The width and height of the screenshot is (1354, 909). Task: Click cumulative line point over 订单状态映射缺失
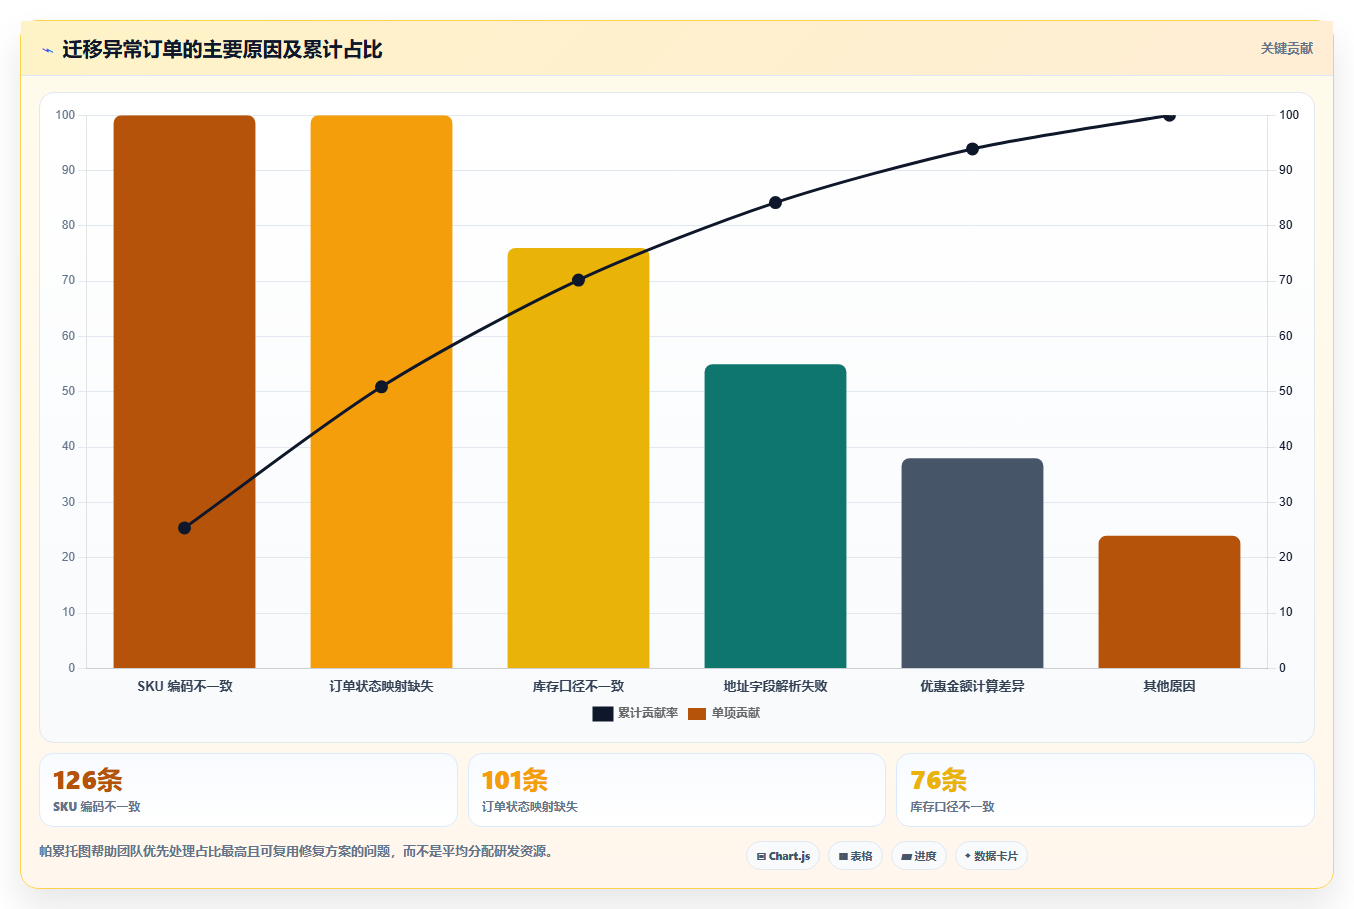[381, 387]
